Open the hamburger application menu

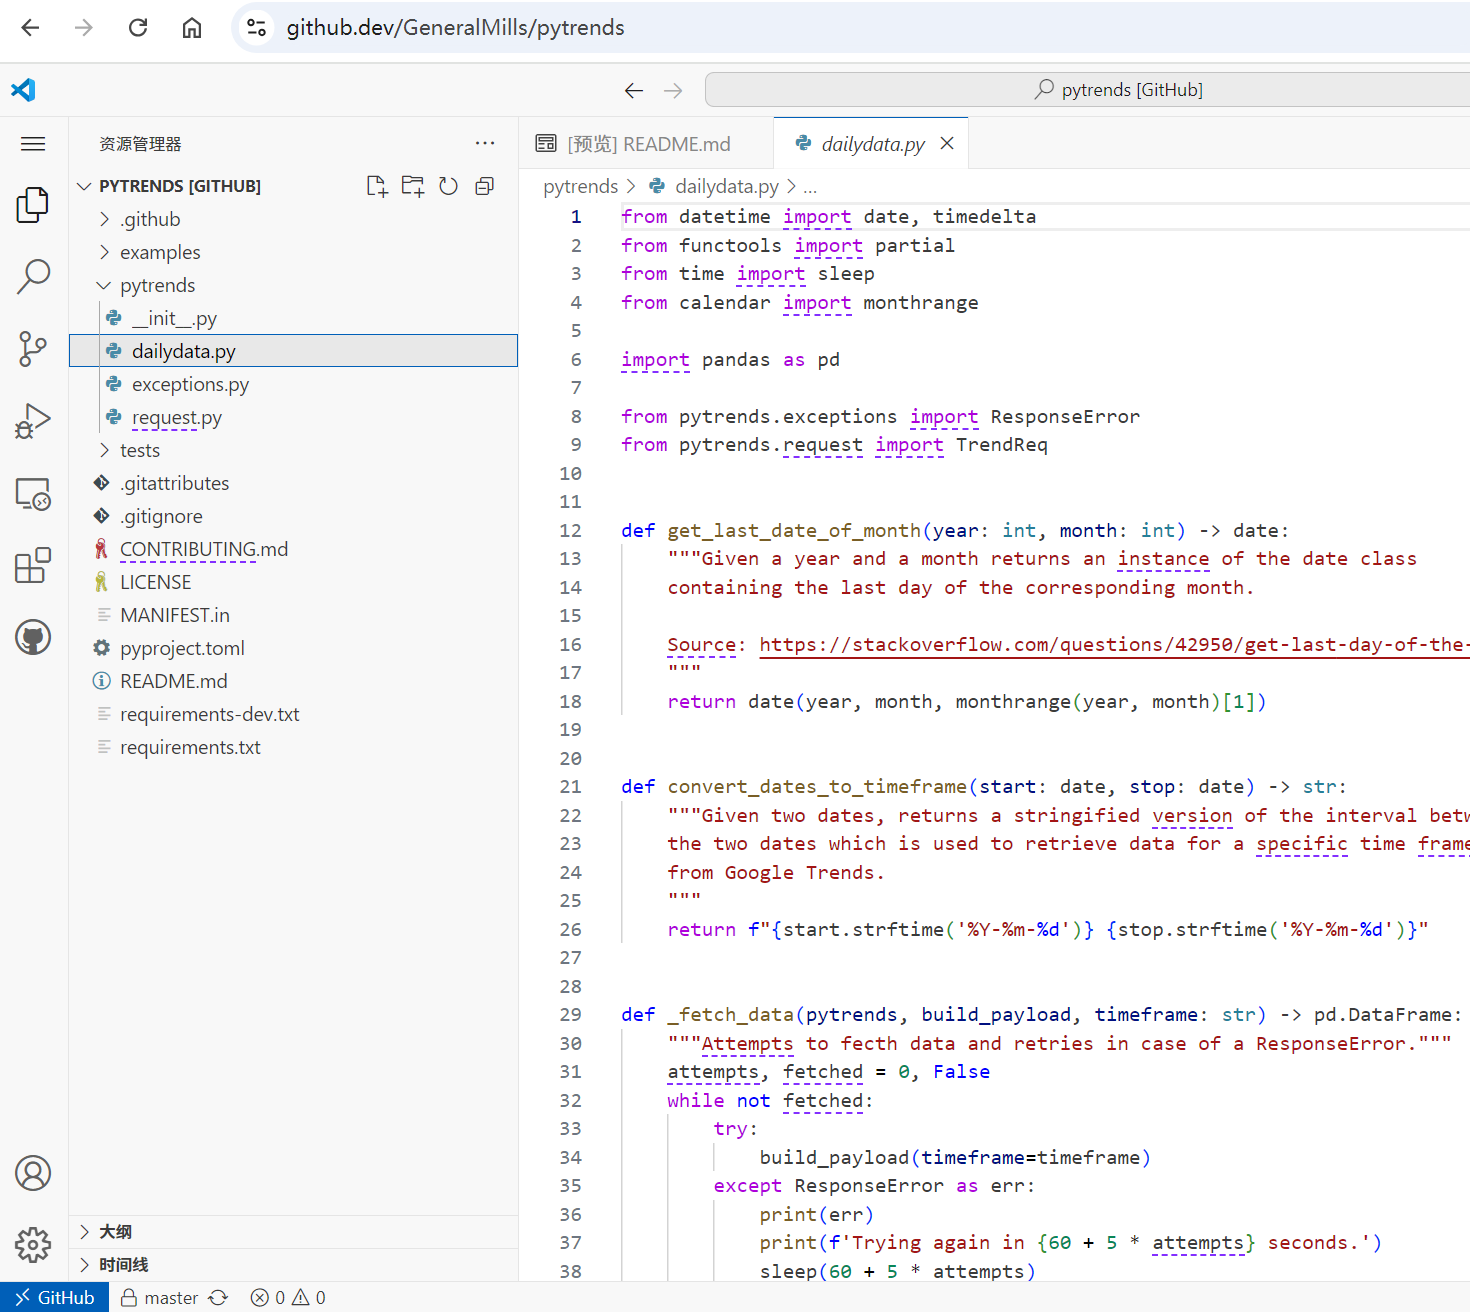tap(33, 144)
